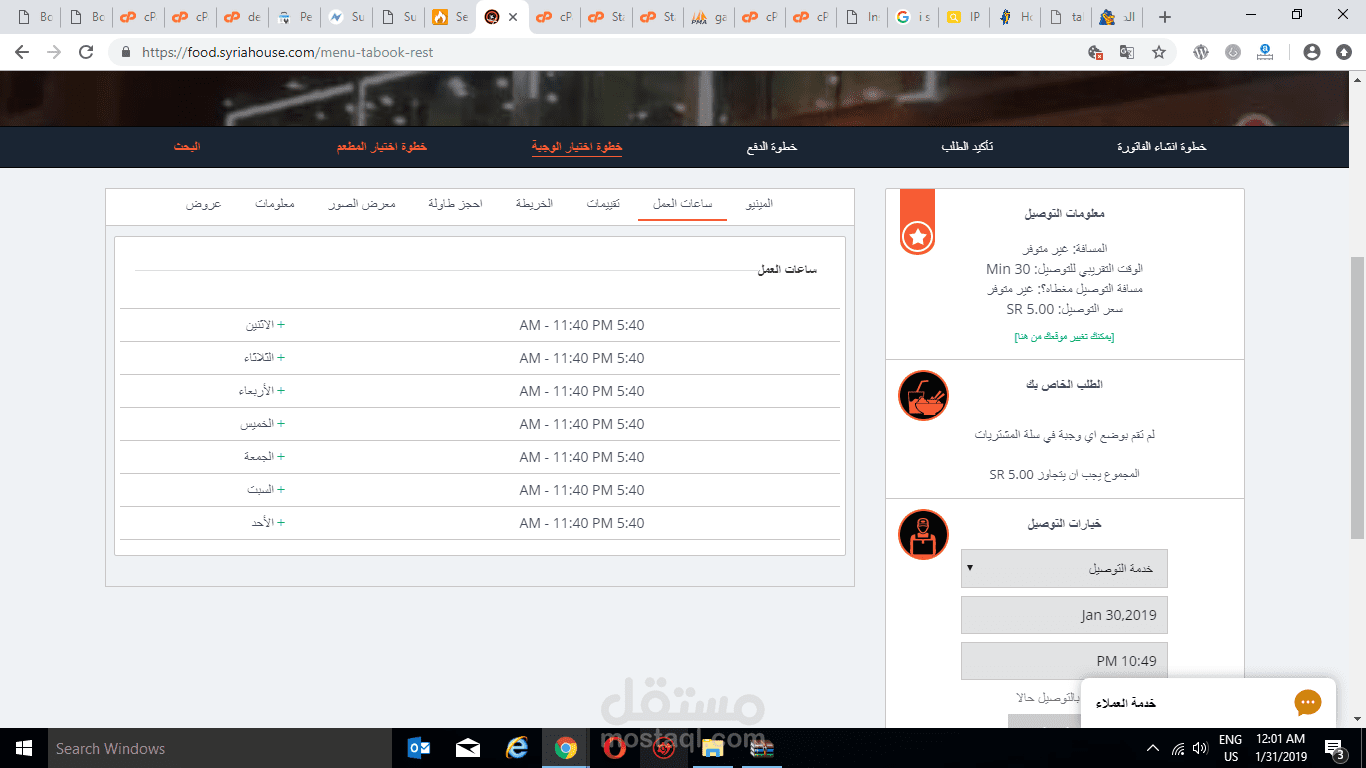Viewport: 1366px width, 768px height.
Task: Bookmark this page with star icon
Action: pyautogui.click(x=1159, y=52)
